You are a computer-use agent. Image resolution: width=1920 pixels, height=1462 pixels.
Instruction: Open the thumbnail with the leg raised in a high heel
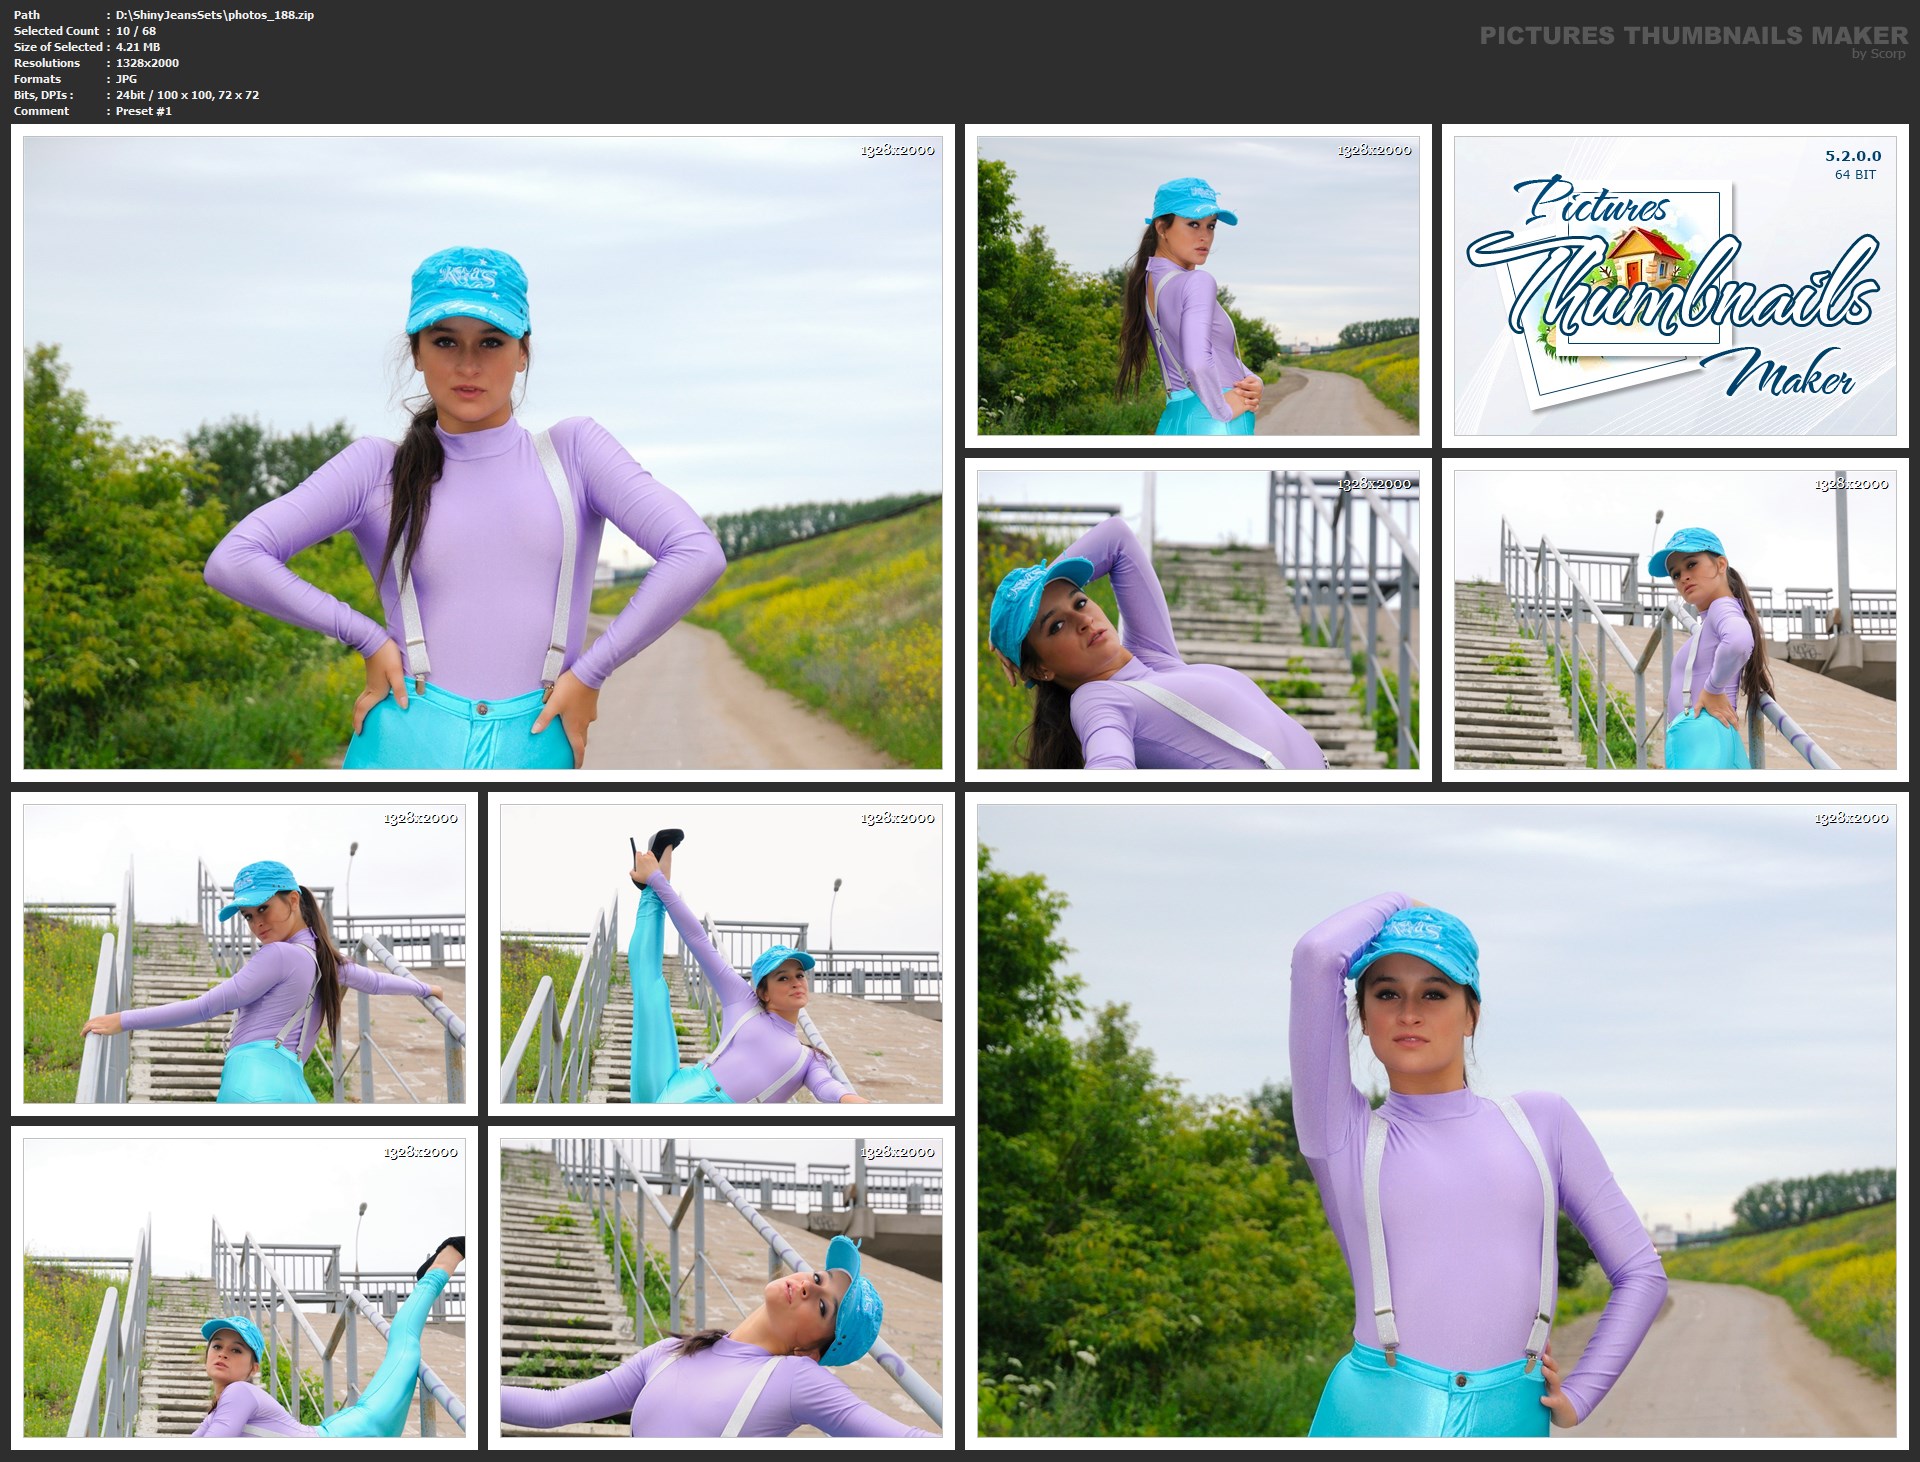(721, 954)
